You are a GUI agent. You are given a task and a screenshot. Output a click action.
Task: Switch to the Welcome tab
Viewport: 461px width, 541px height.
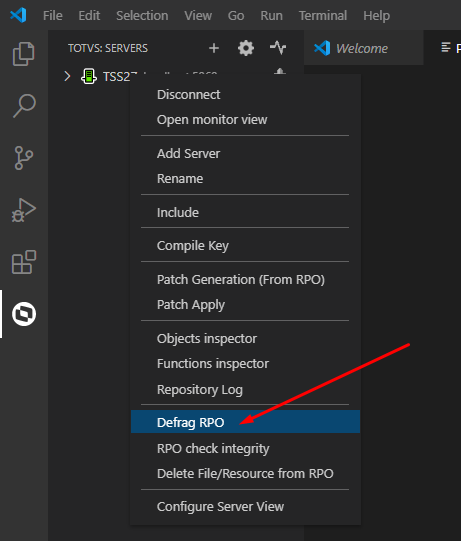pos(363,48)
